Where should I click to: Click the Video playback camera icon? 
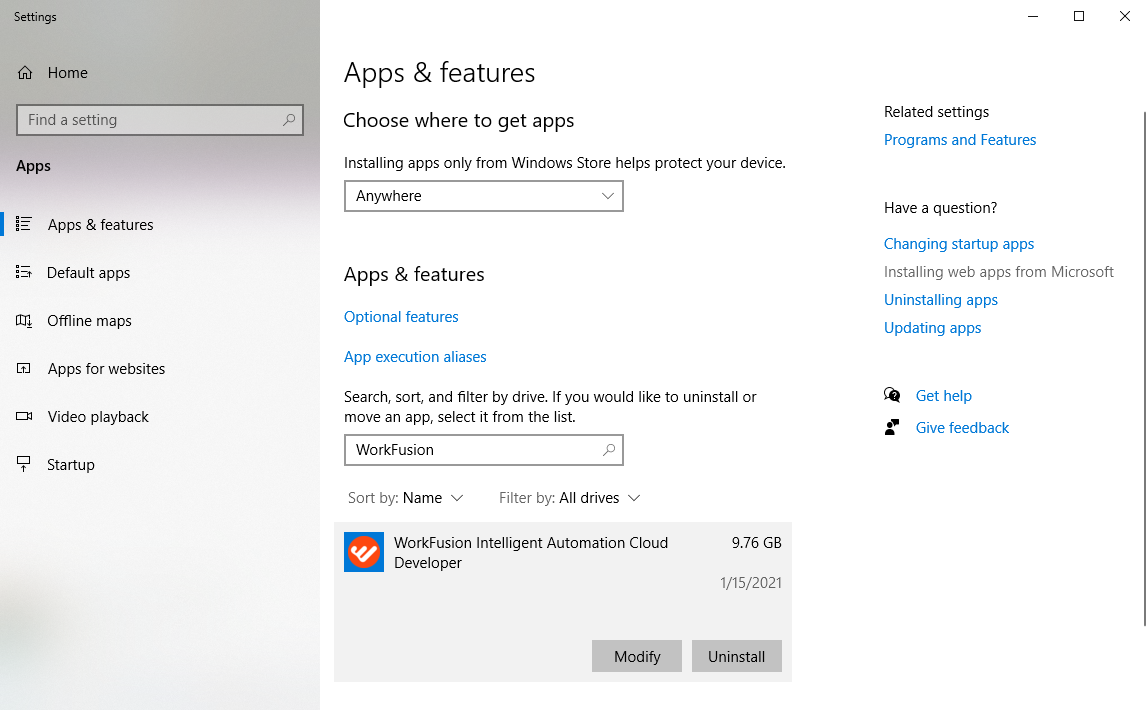(23, 416)
